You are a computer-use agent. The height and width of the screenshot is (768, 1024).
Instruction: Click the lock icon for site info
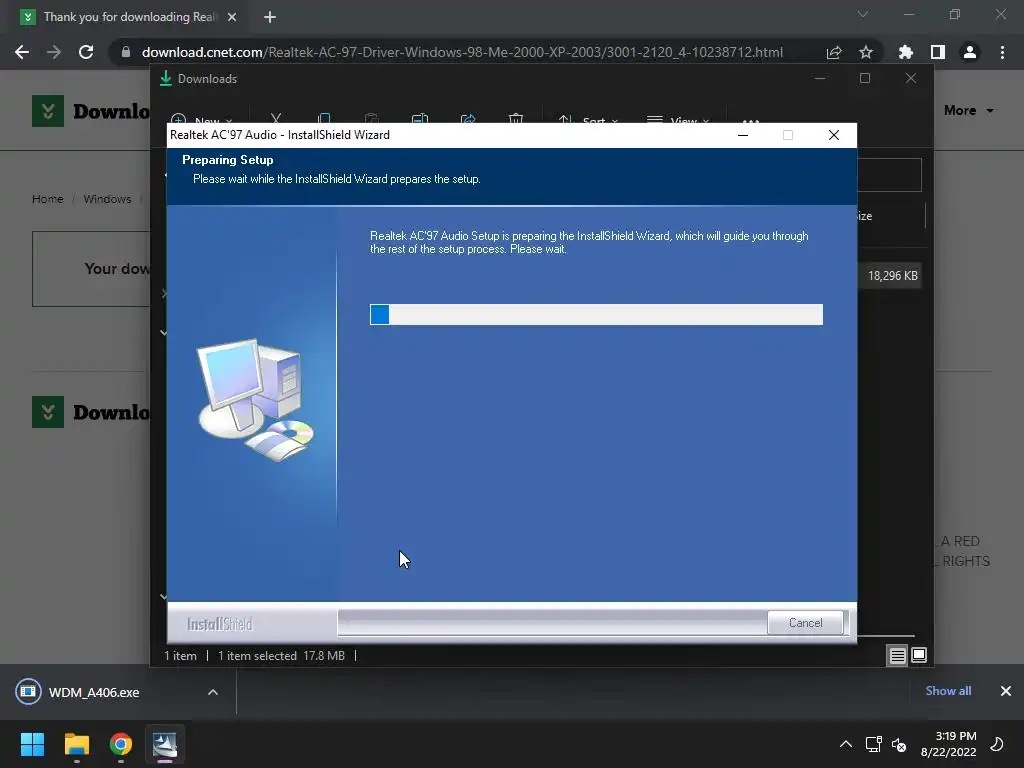tap(126, 52)
